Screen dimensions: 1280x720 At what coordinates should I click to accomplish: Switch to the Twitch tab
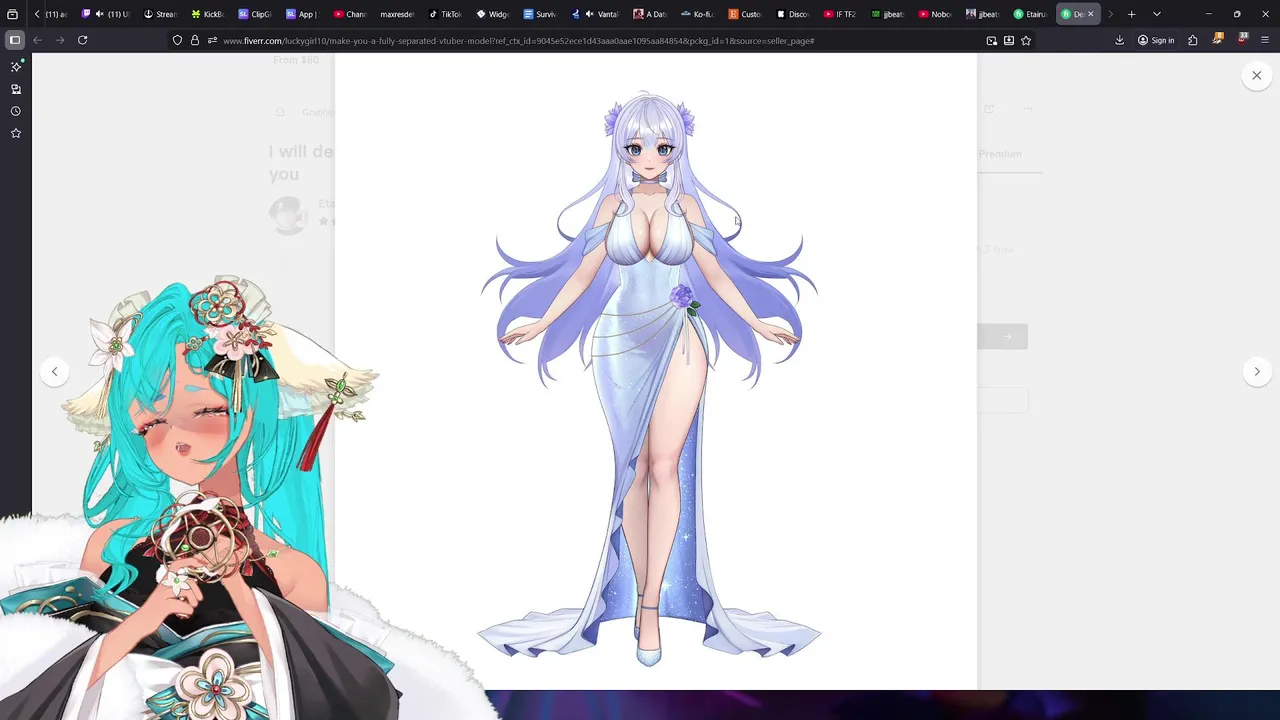pos(107,14)
